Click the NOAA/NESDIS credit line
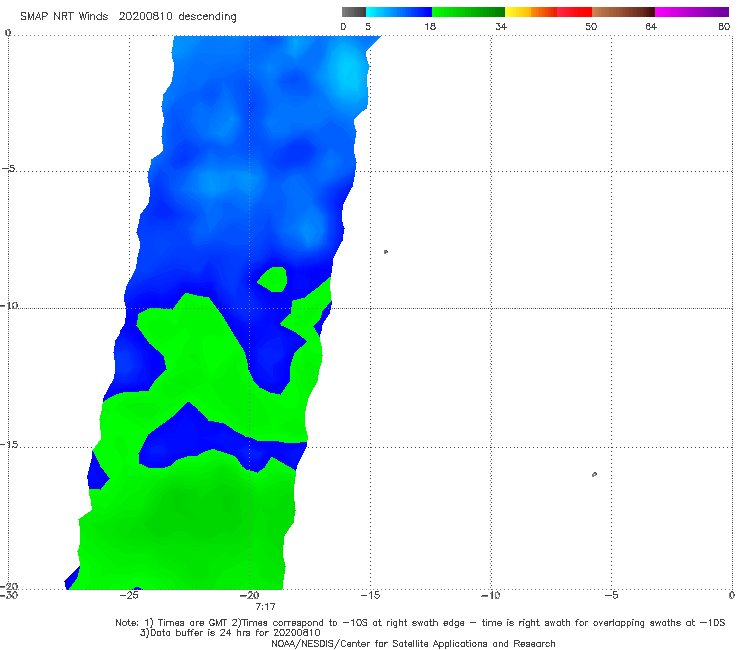 [x=413, y=643]
